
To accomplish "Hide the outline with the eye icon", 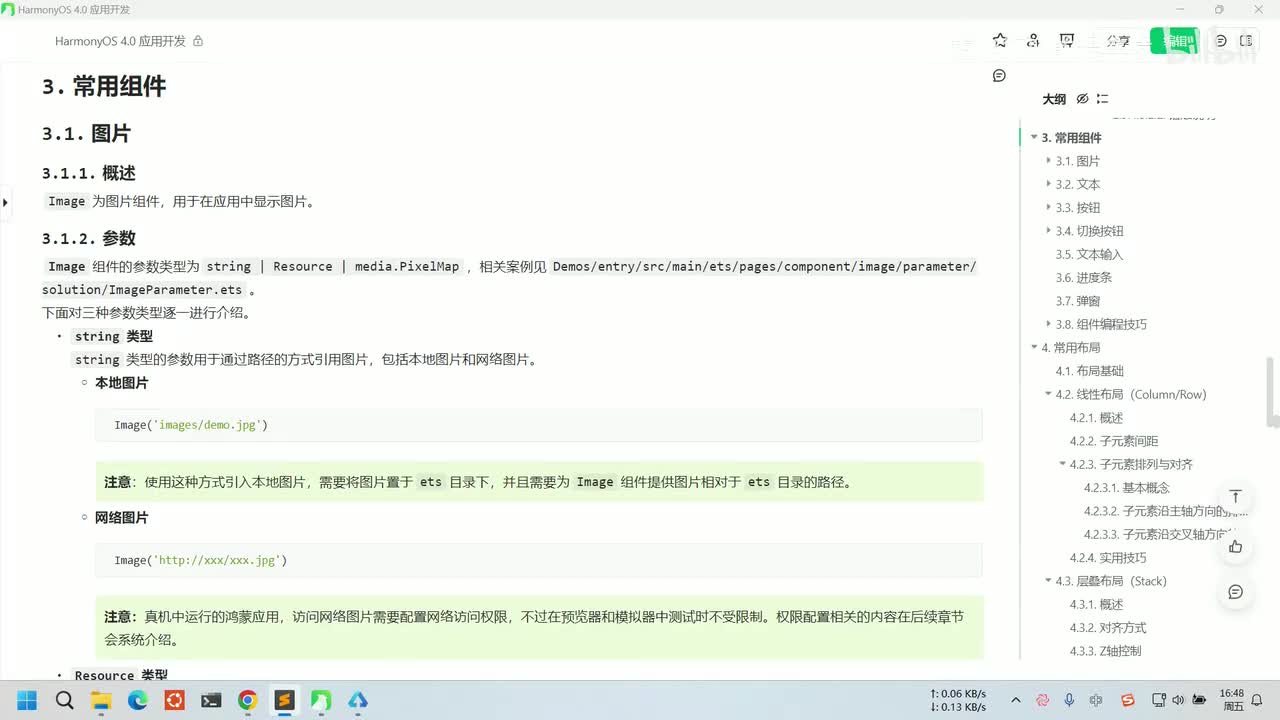I will pos(1082,99).
